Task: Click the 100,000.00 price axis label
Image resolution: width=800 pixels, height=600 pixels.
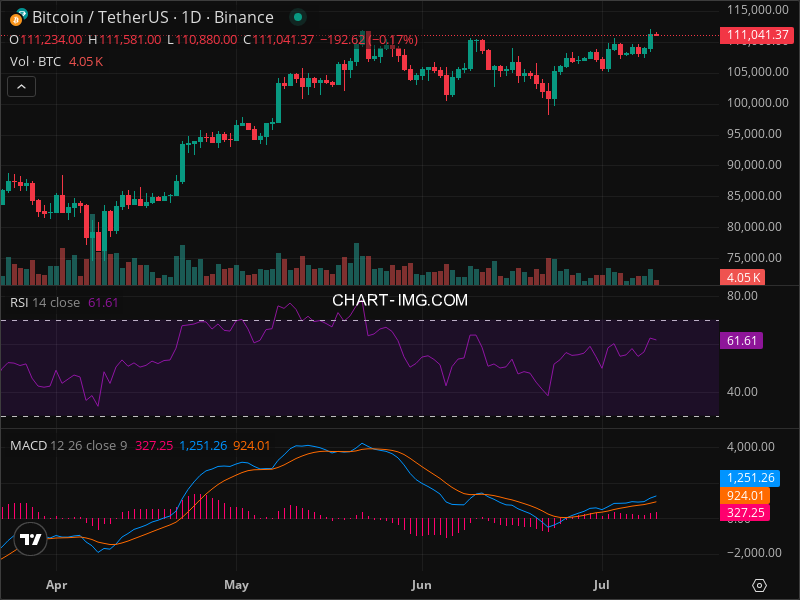Action: pyautogui.click(x=758, y=103)
